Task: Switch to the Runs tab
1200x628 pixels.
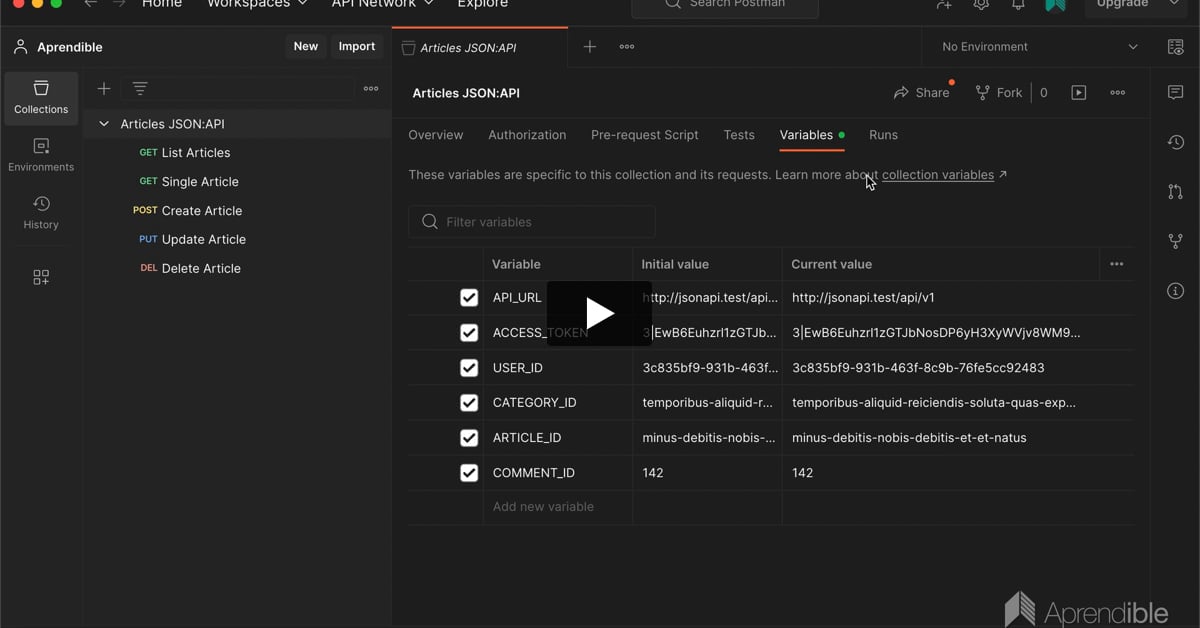Action: pos(883,135)
